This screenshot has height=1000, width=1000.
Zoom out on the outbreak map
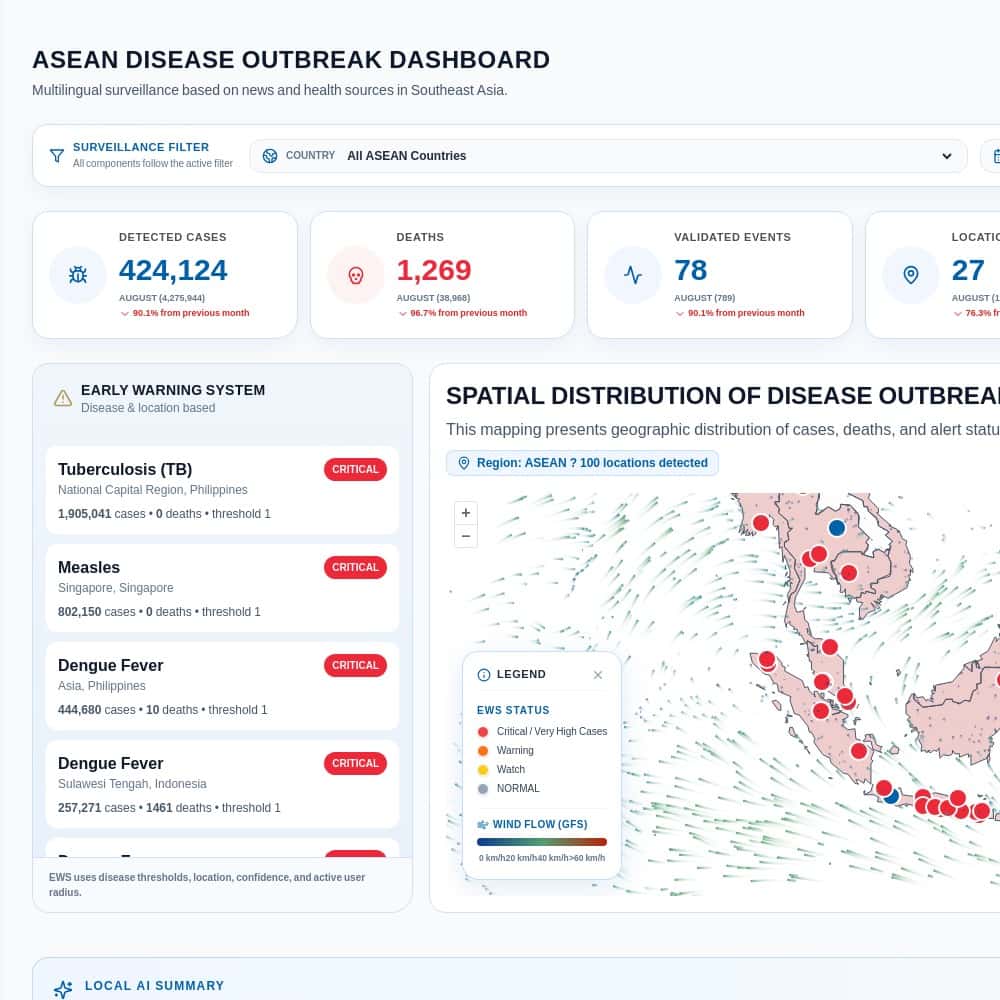(466, 536)
